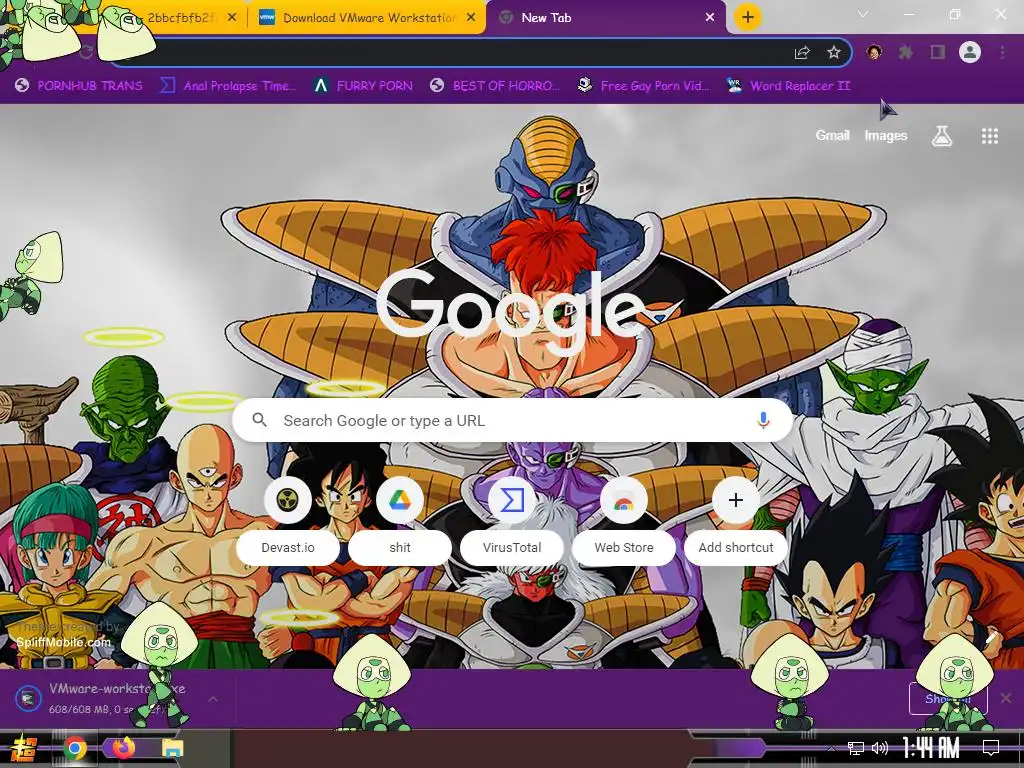This screenshot has height=768, width=1024.
Task: Open the Search Labs flask icon
Action: (942, 136)
